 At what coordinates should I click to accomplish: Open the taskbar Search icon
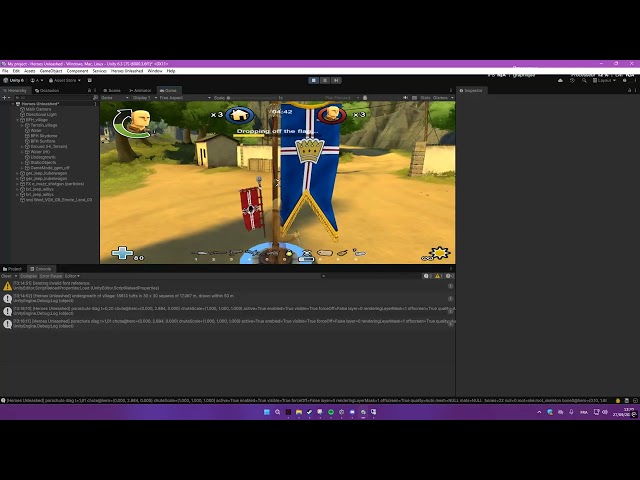[278, 412]
